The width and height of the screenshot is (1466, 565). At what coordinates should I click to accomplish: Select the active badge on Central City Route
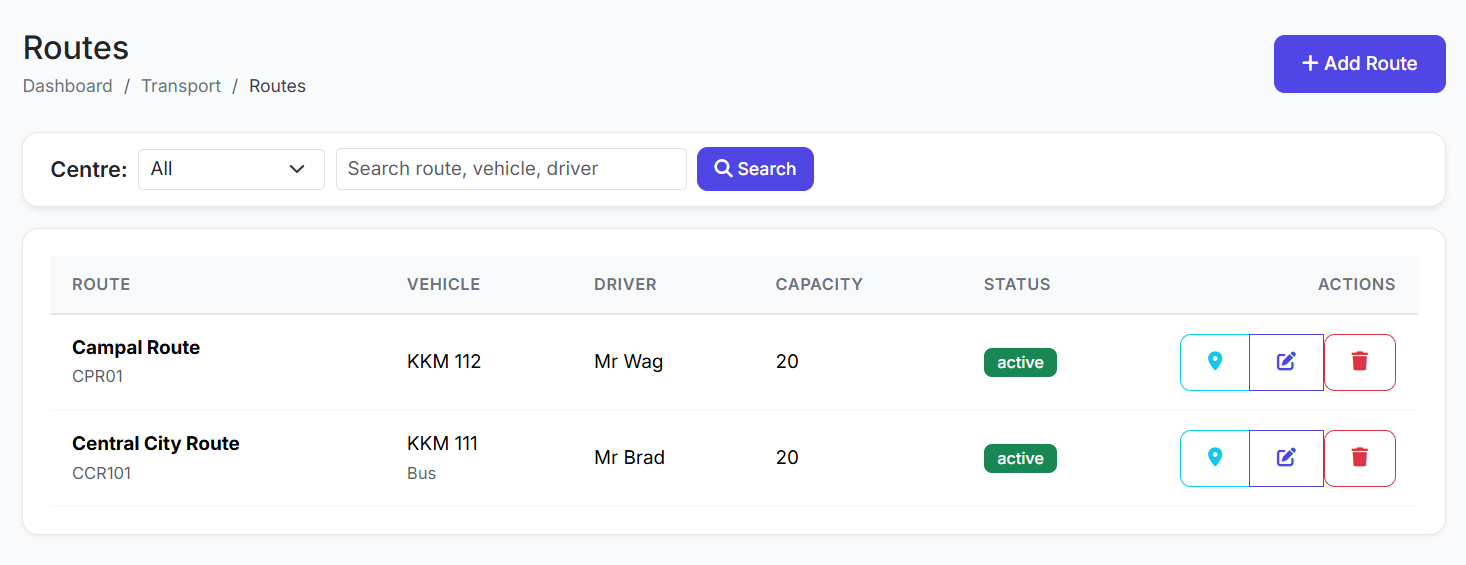1020,458
